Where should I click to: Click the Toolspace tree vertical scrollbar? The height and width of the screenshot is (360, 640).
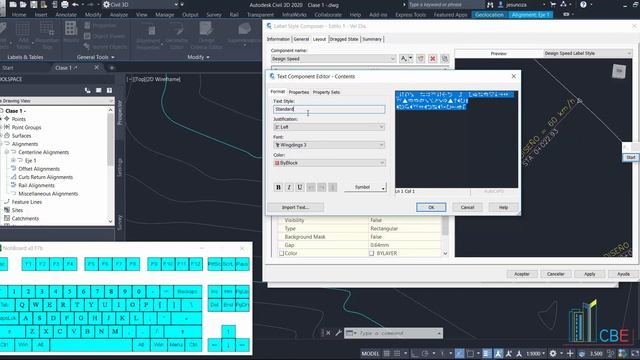point(110,166)
